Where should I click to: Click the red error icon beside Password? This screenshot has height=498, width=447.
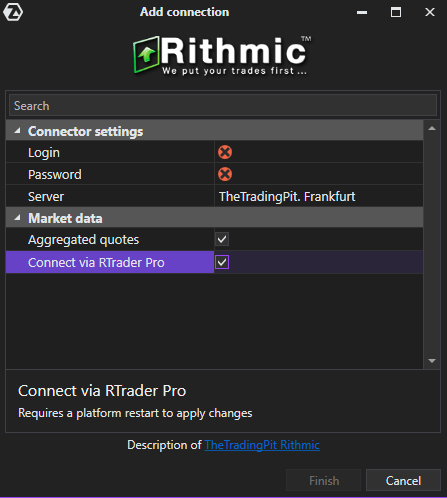(x=225, y=174)
